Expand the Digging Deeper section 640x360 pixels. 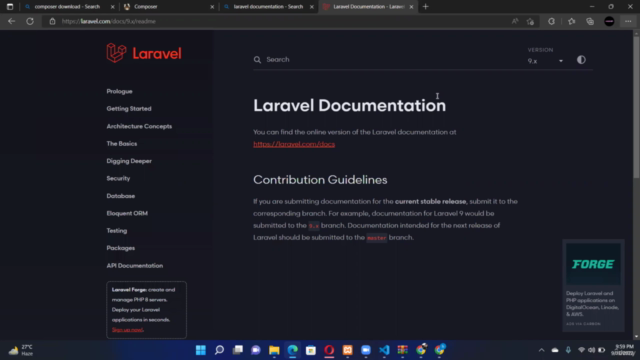click(x=129, y=161)
